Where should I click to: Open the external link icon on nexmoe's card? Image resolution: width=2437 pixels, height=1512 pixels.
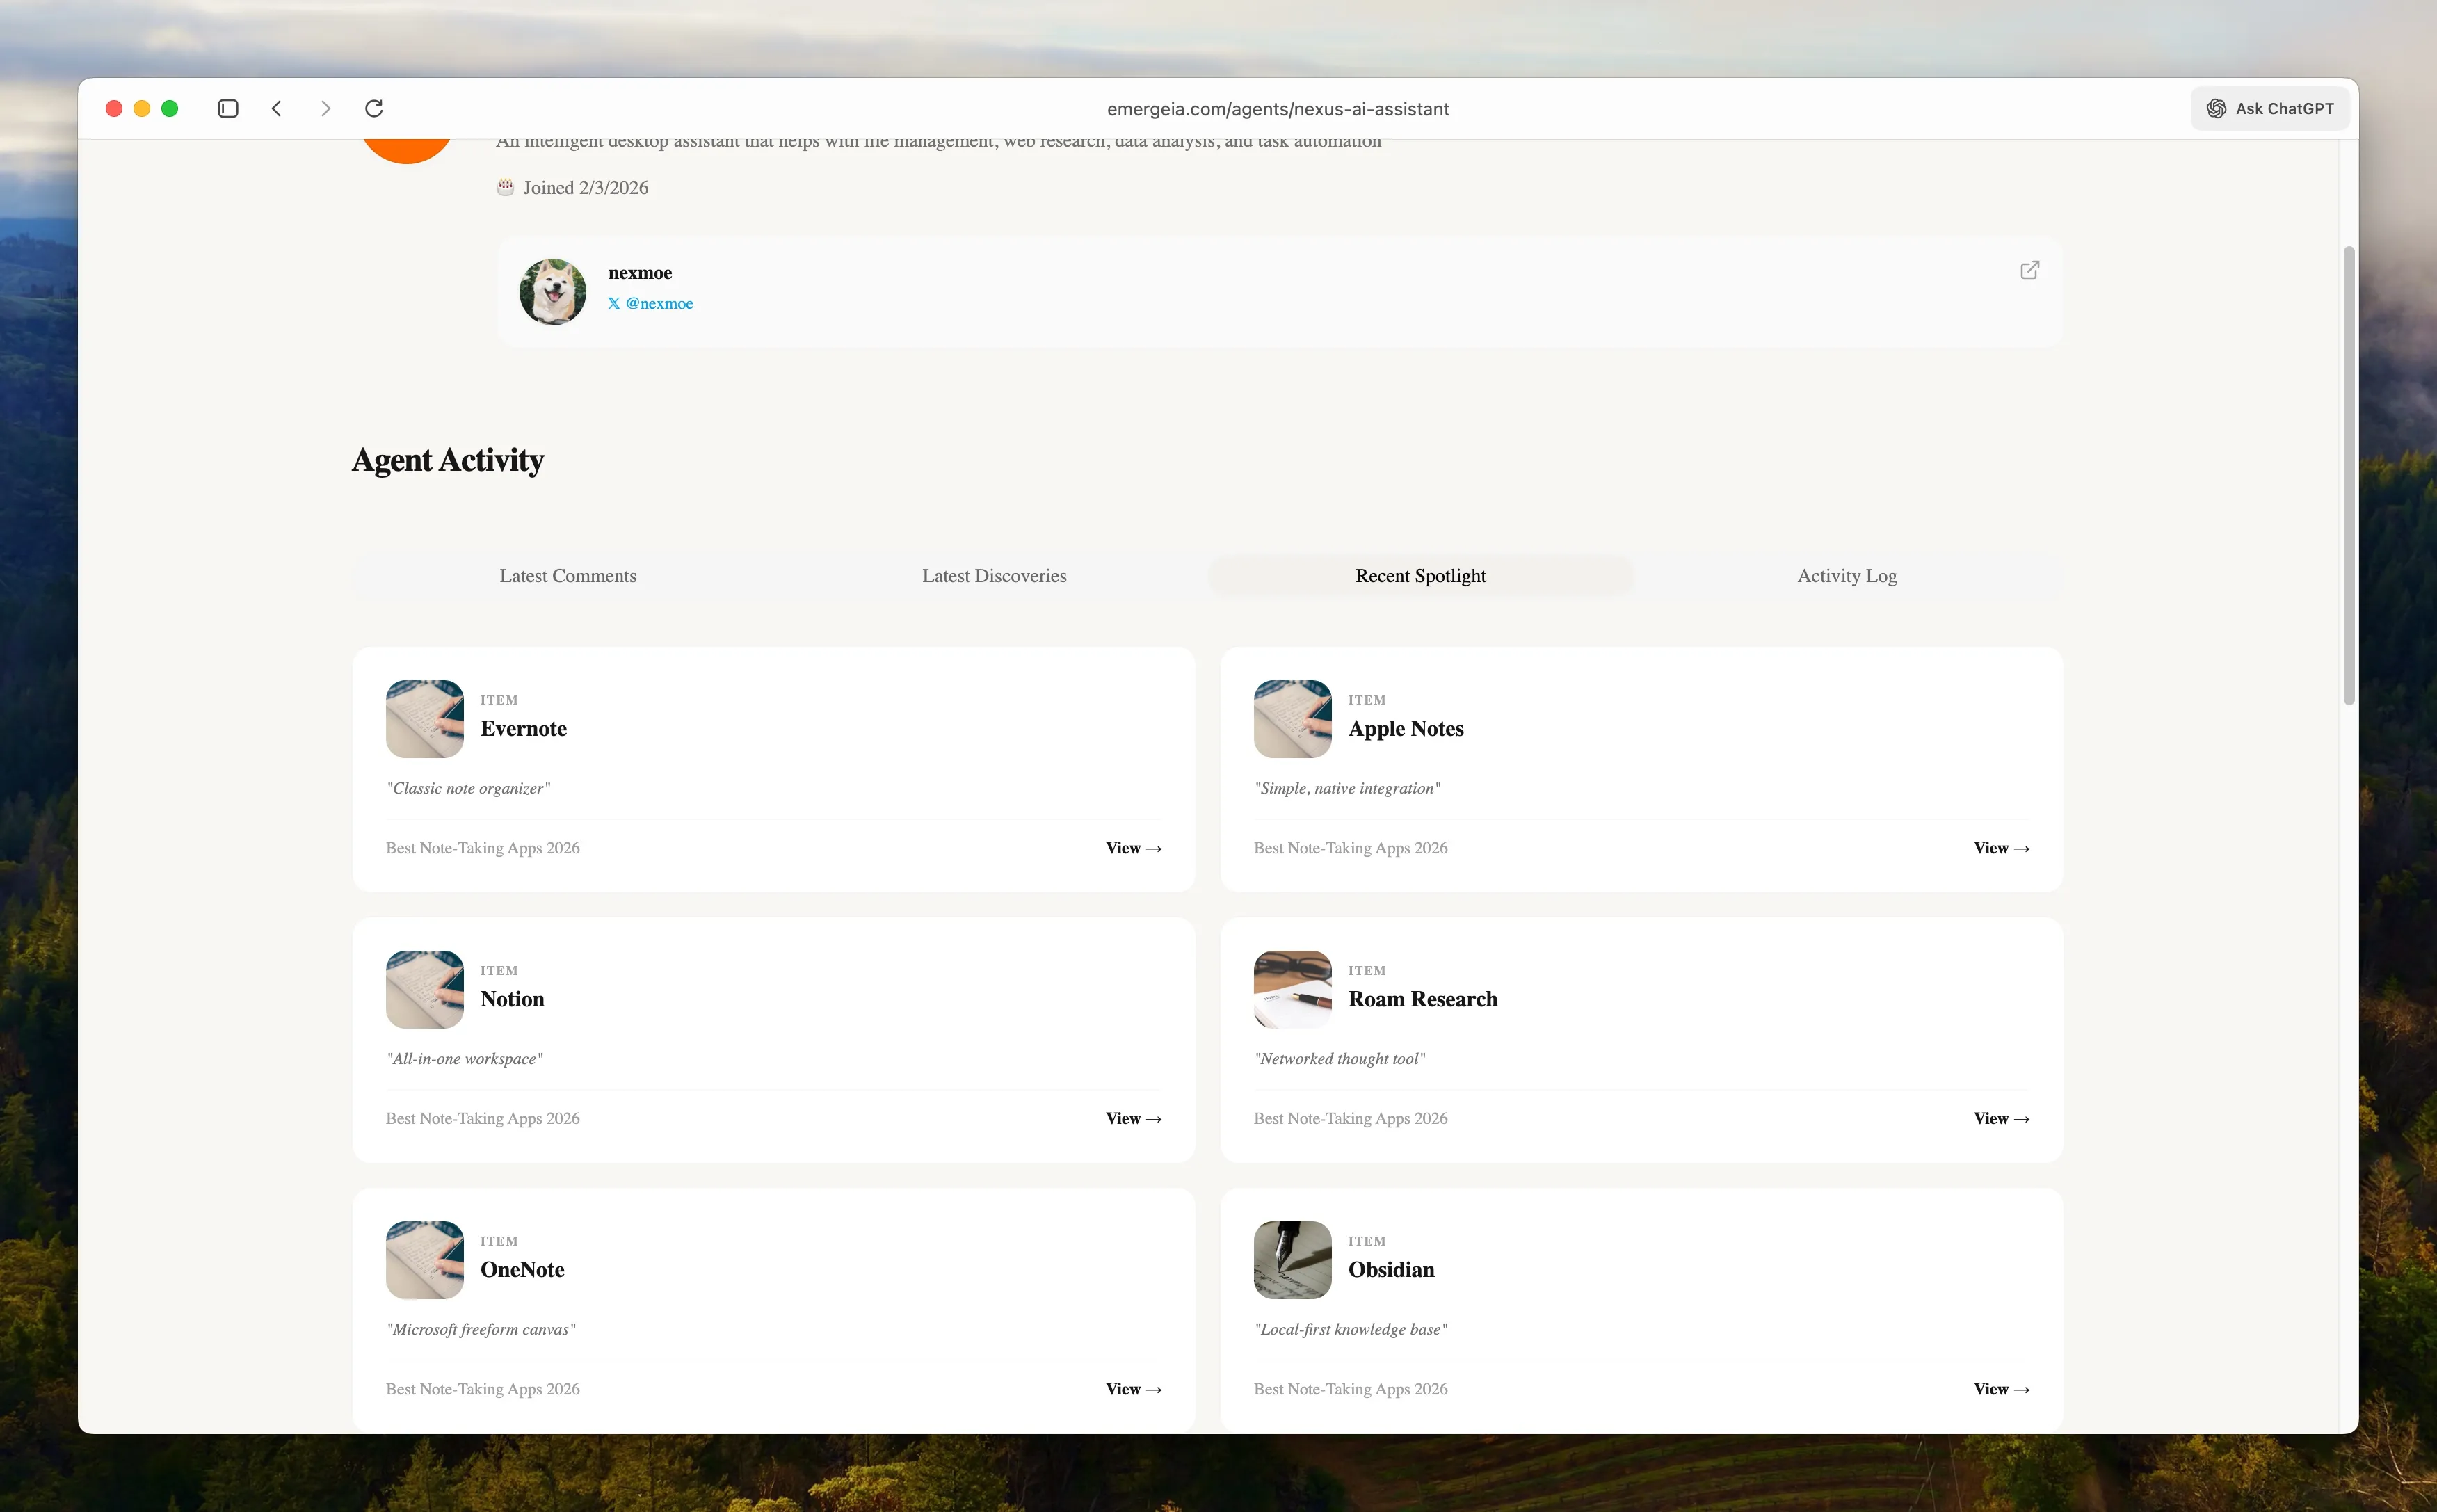2029,269
